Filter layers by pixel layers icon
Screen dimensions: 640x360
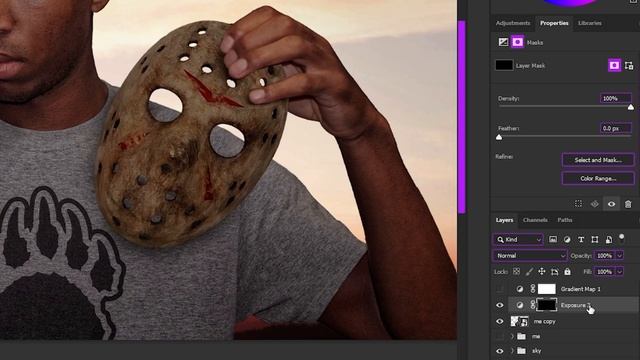(553, 240)
